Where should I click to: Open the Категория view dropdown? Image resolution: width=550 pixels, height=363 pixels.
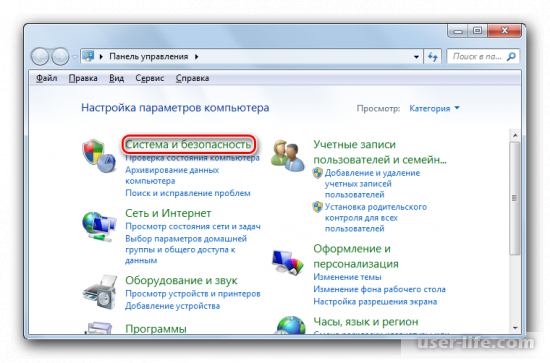click(x=434, y=108)
